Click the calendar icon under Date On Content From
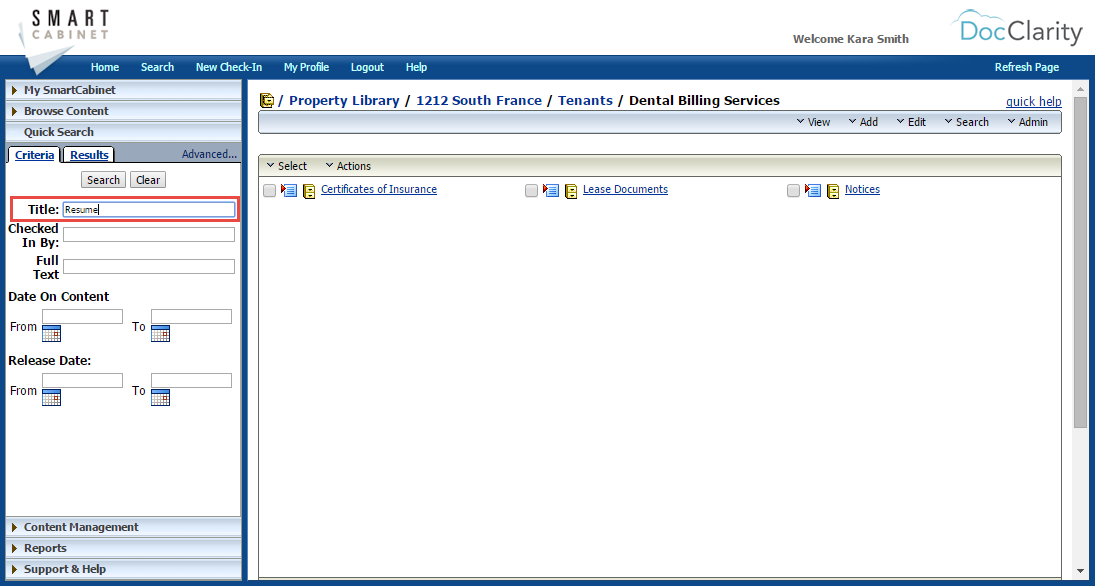 pyautogui.click(x=51, y=334)
